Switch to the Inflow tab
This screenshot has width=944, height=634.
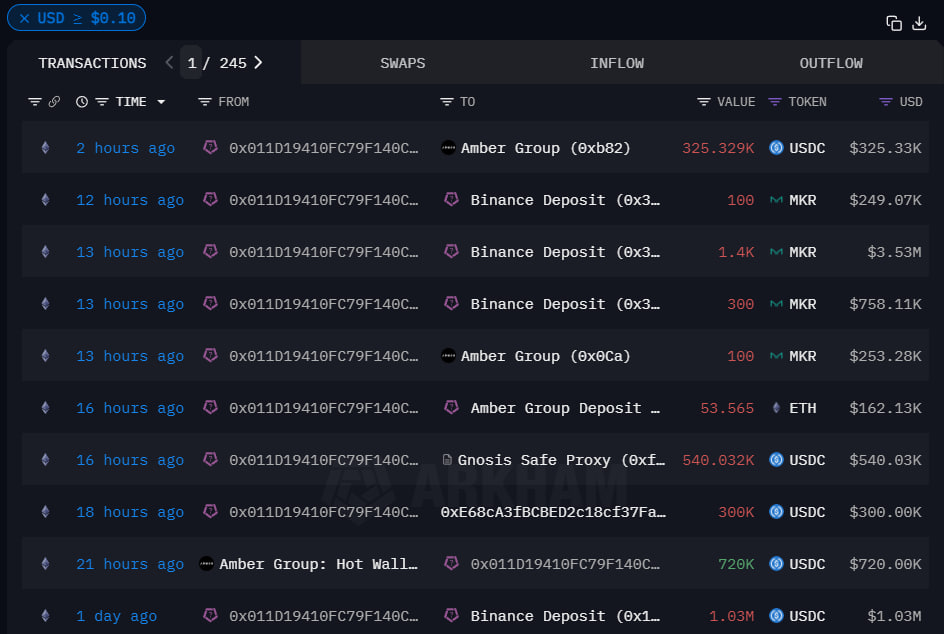(616, 63)
